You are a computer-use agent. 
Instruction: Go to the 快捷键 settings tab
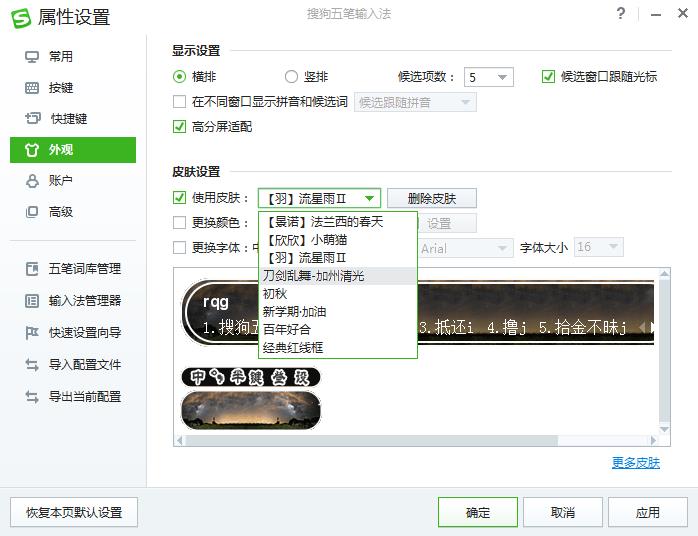point(69,118)
